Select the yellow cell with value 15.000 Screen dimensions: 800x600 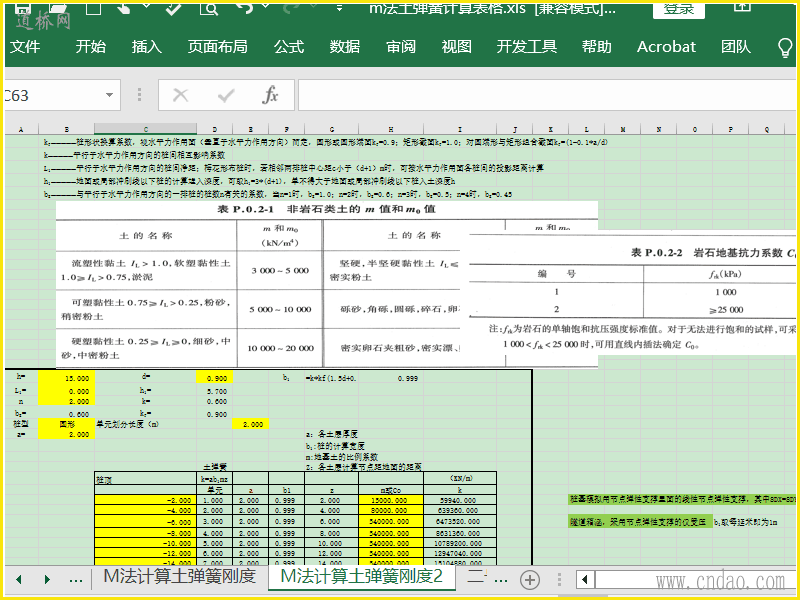tap(66, 378)
